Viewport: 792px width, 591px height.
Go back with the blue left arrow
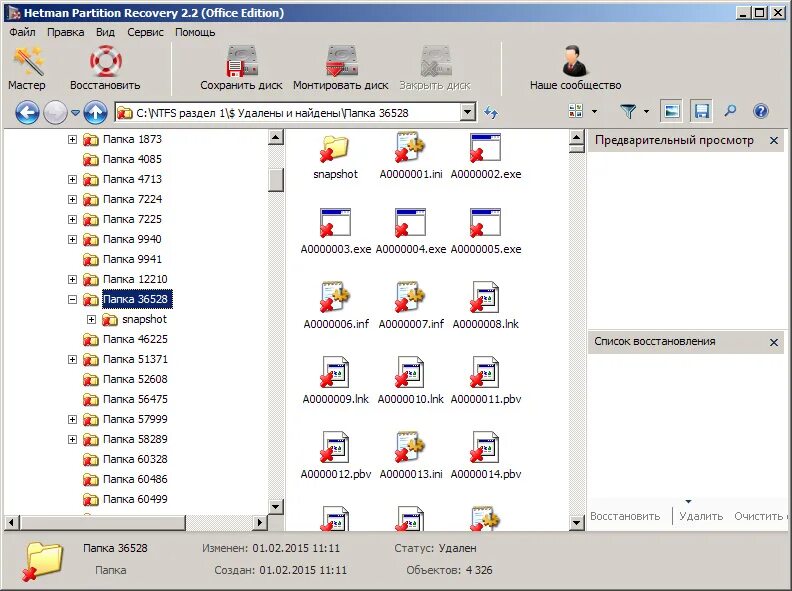point(27,112)
